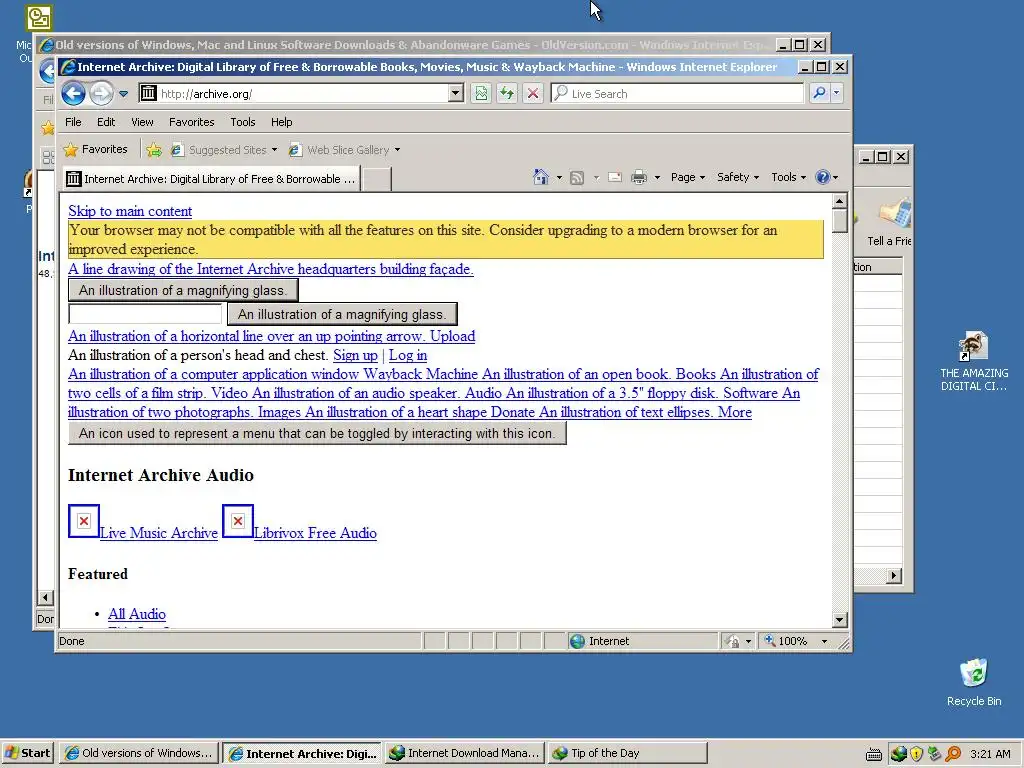
Task: Open a new blank tab
Action: pos(377,179)
